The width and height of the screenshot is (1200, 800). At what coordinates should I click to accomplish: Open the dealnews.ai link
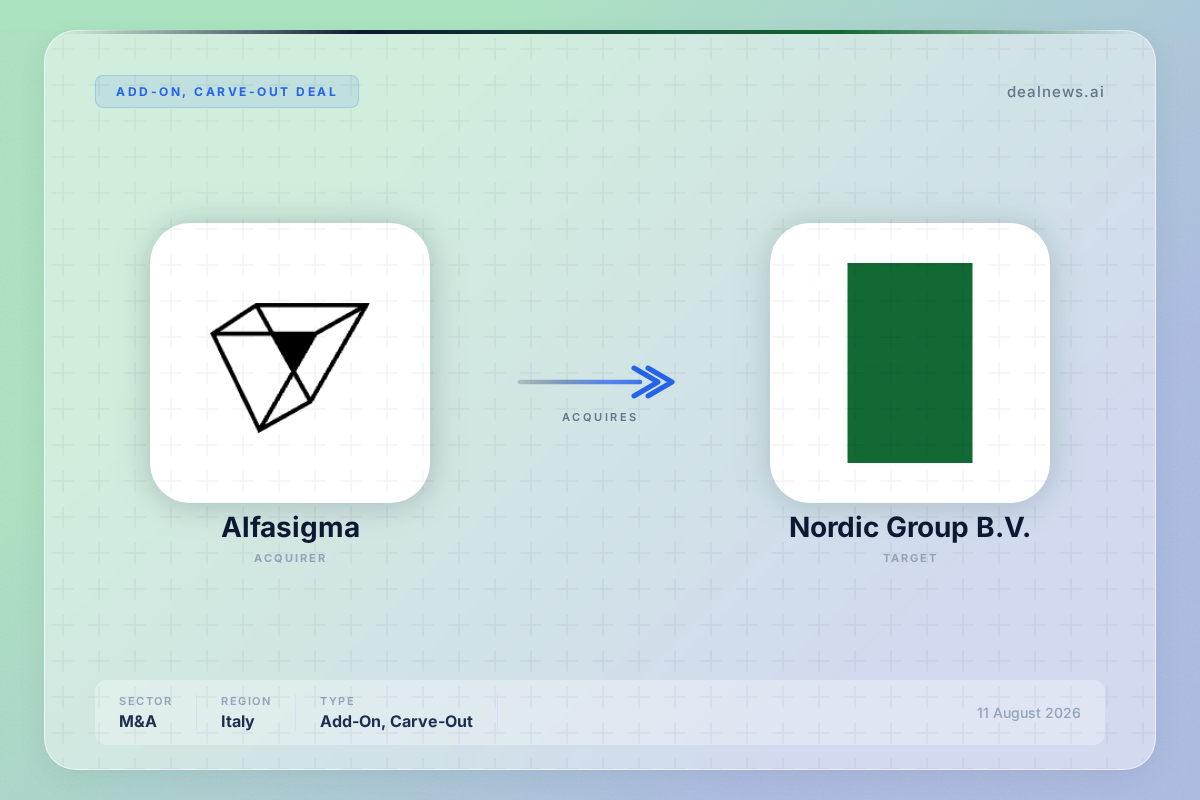[1056, 92]
